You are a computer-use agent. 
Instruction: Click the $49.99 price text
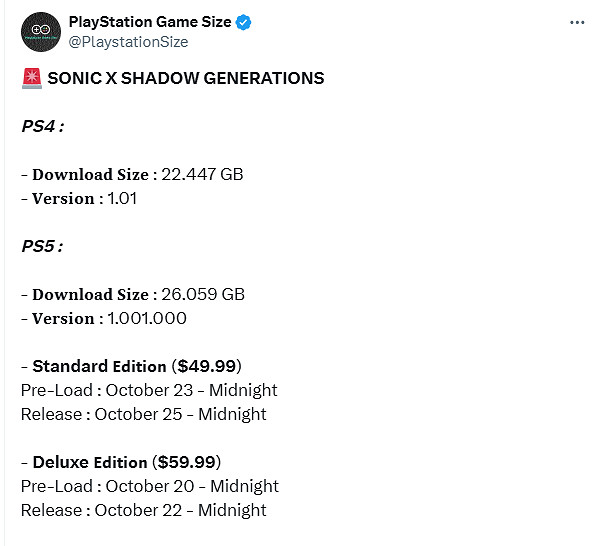pos(207,366)
